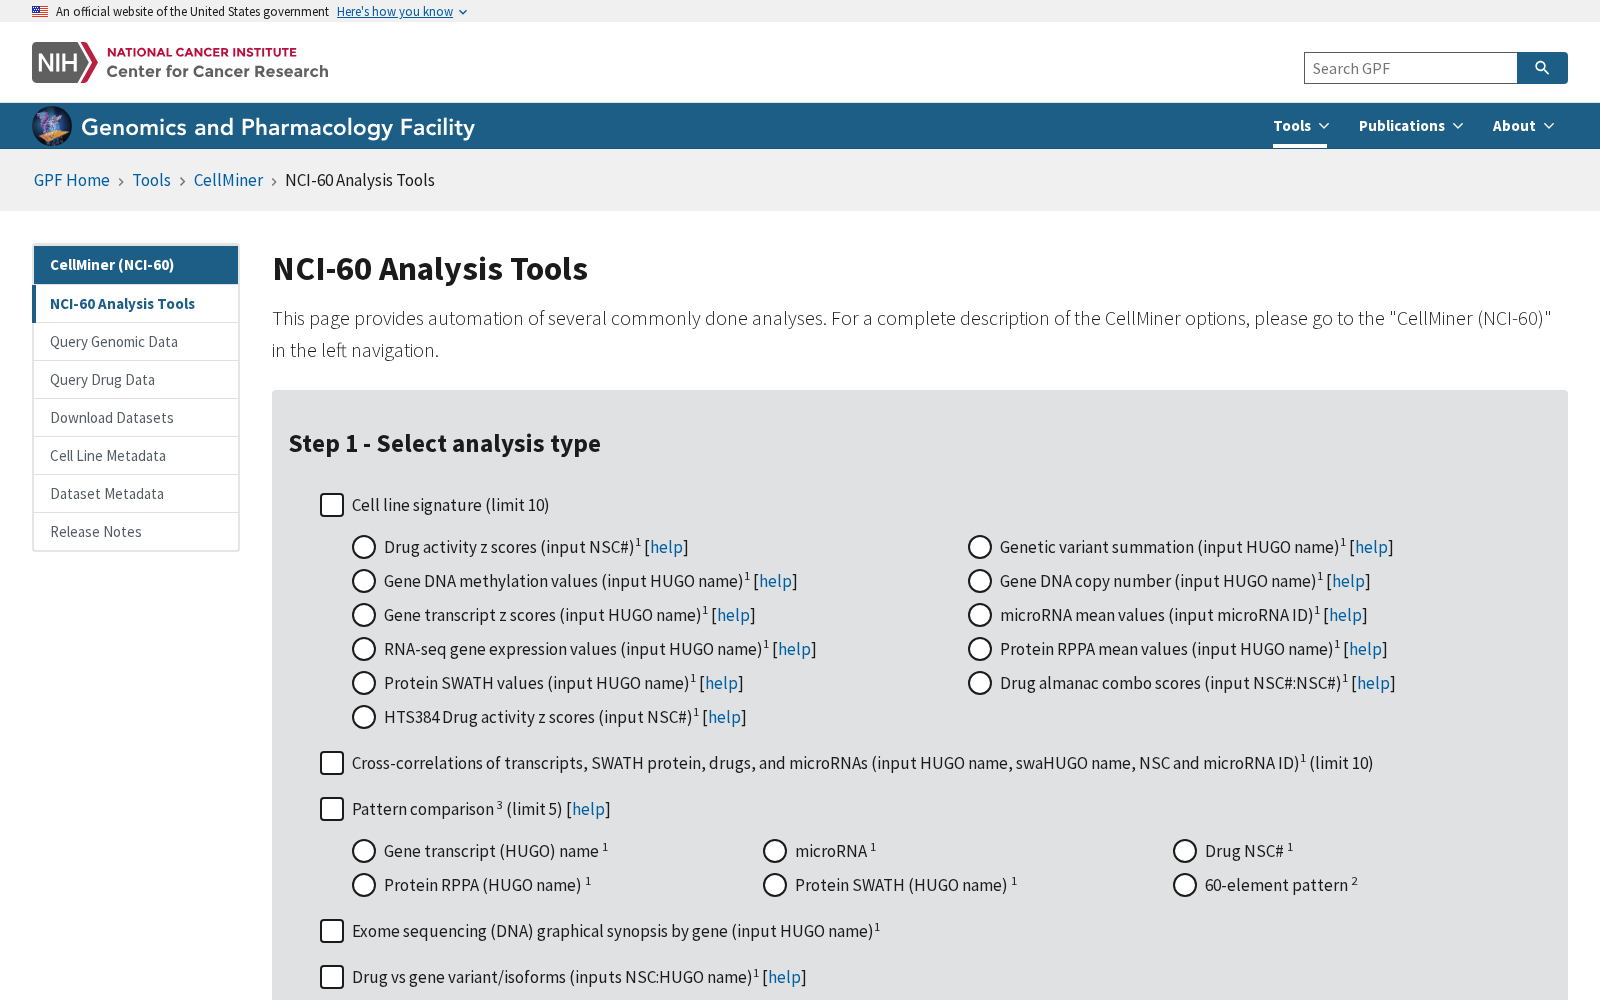Expand the Tools menu chevron

pos(1324,126)
